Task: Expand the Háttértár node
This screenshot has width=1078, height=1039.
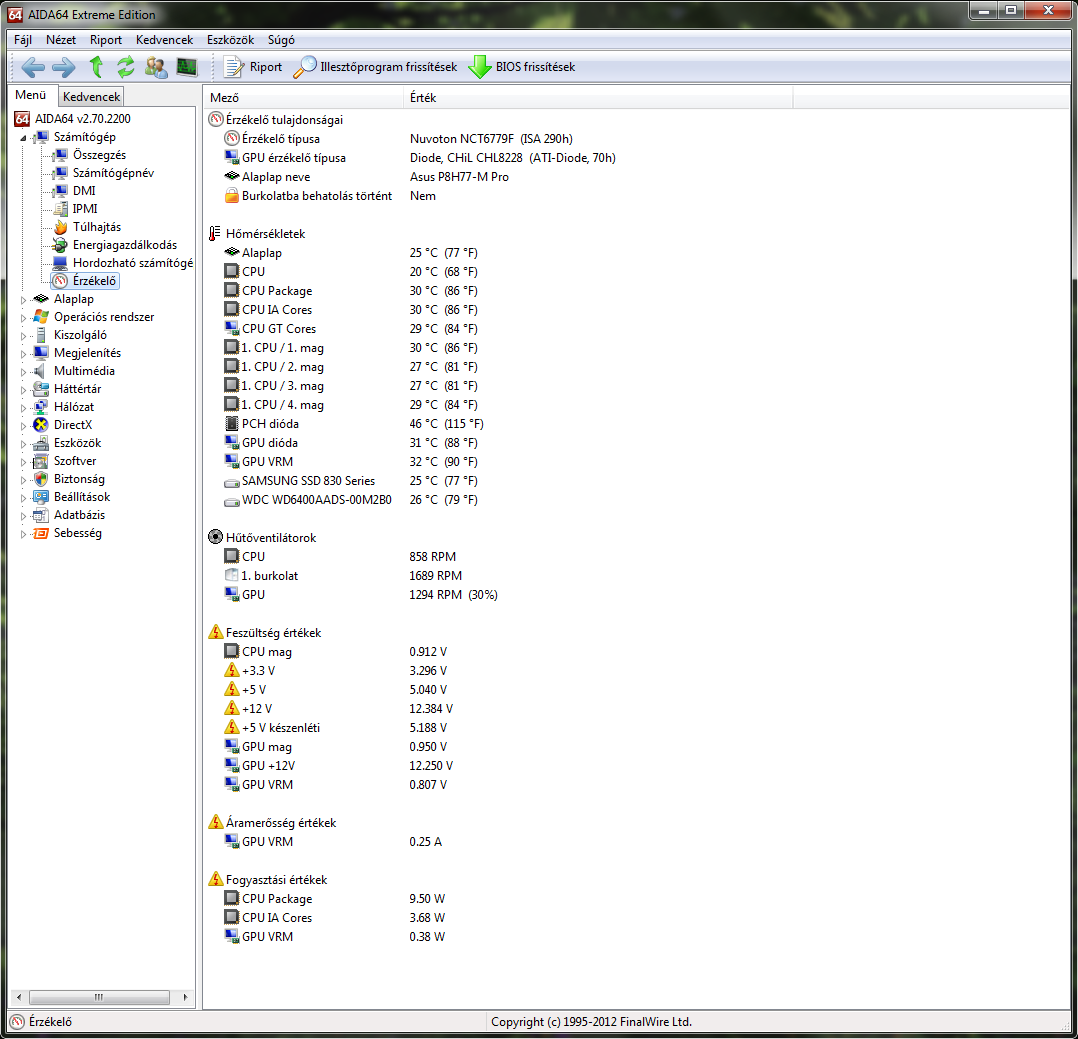Action: (x=23, y=390)
